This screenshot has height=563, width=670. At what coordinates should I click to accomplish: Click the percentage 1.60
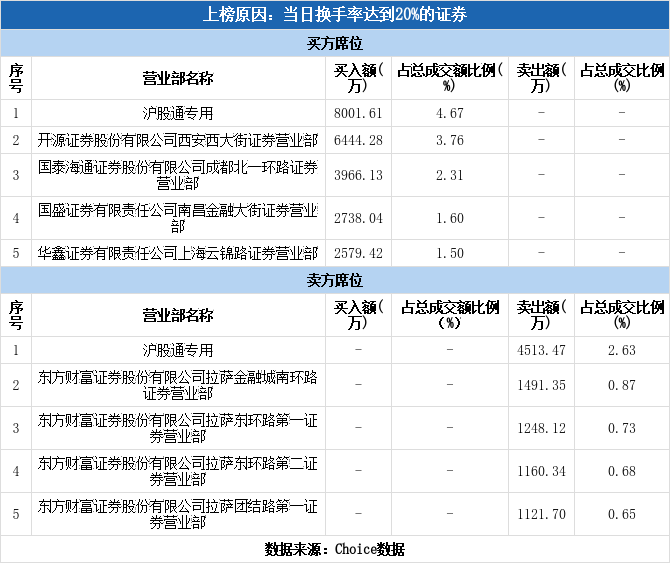coord(450,218)
